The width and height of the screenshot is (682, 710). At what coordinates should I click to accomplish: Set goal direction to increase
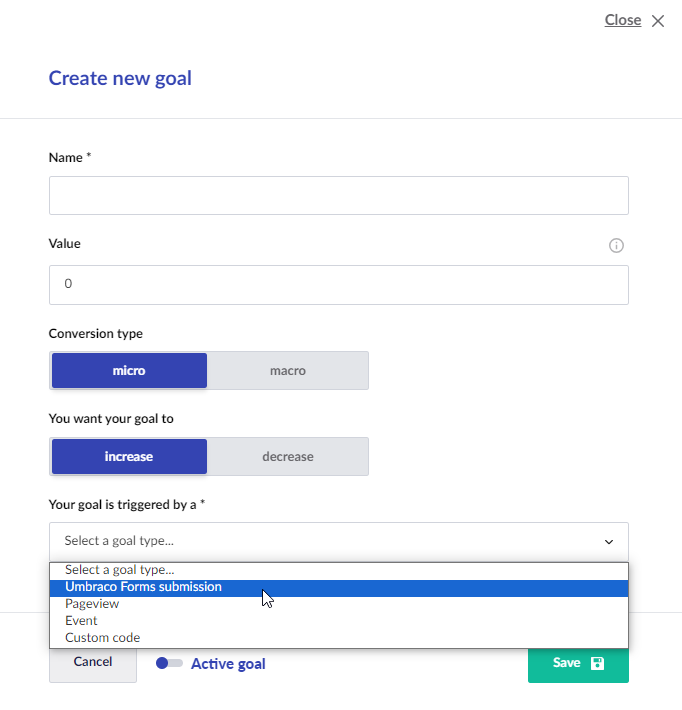click(129, 457)
